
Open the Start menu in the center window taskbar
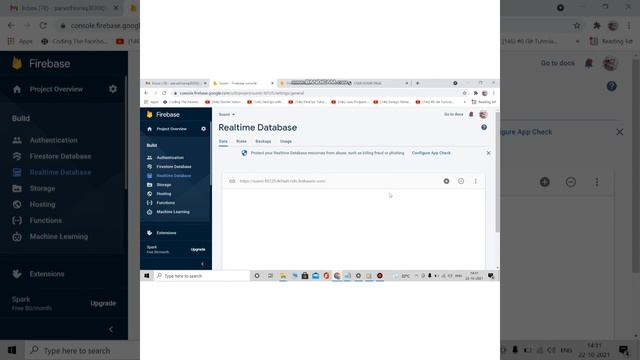click(147, 276)
